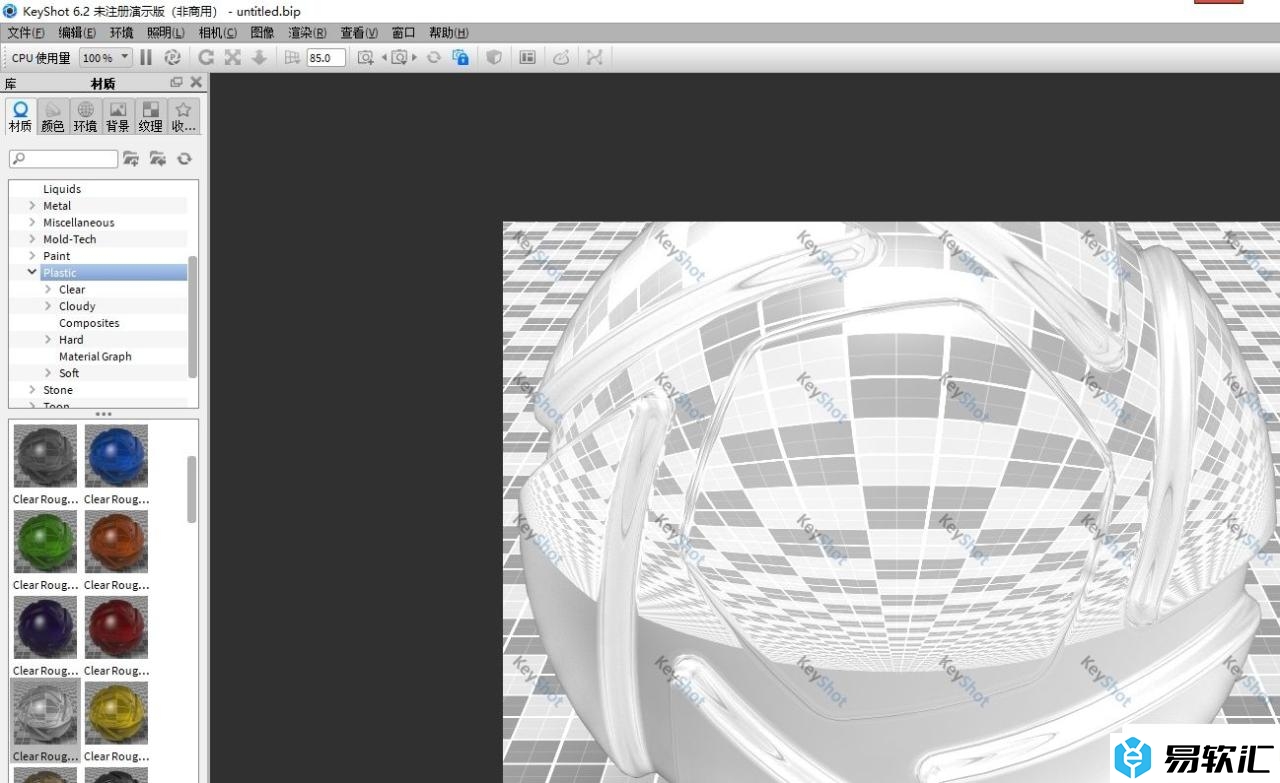
Task: Collapse the Plastic folder arrow
Action: point(32,272)
